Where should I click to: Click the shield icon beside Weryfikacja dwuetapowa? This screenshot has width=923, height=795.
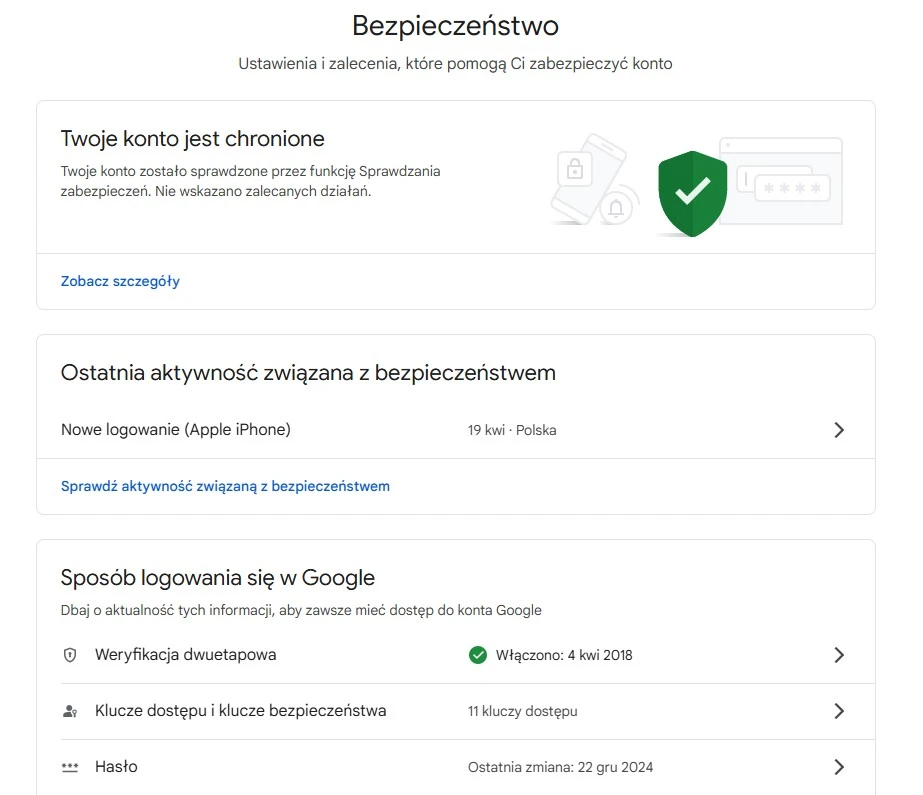tap(70, 655)
